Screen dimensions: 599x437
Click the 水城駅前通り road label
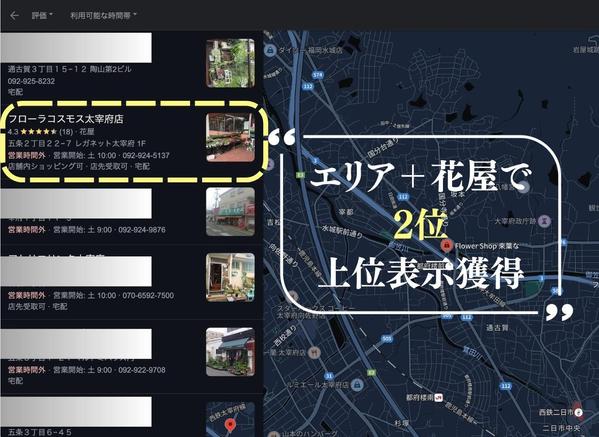point(342,231)
